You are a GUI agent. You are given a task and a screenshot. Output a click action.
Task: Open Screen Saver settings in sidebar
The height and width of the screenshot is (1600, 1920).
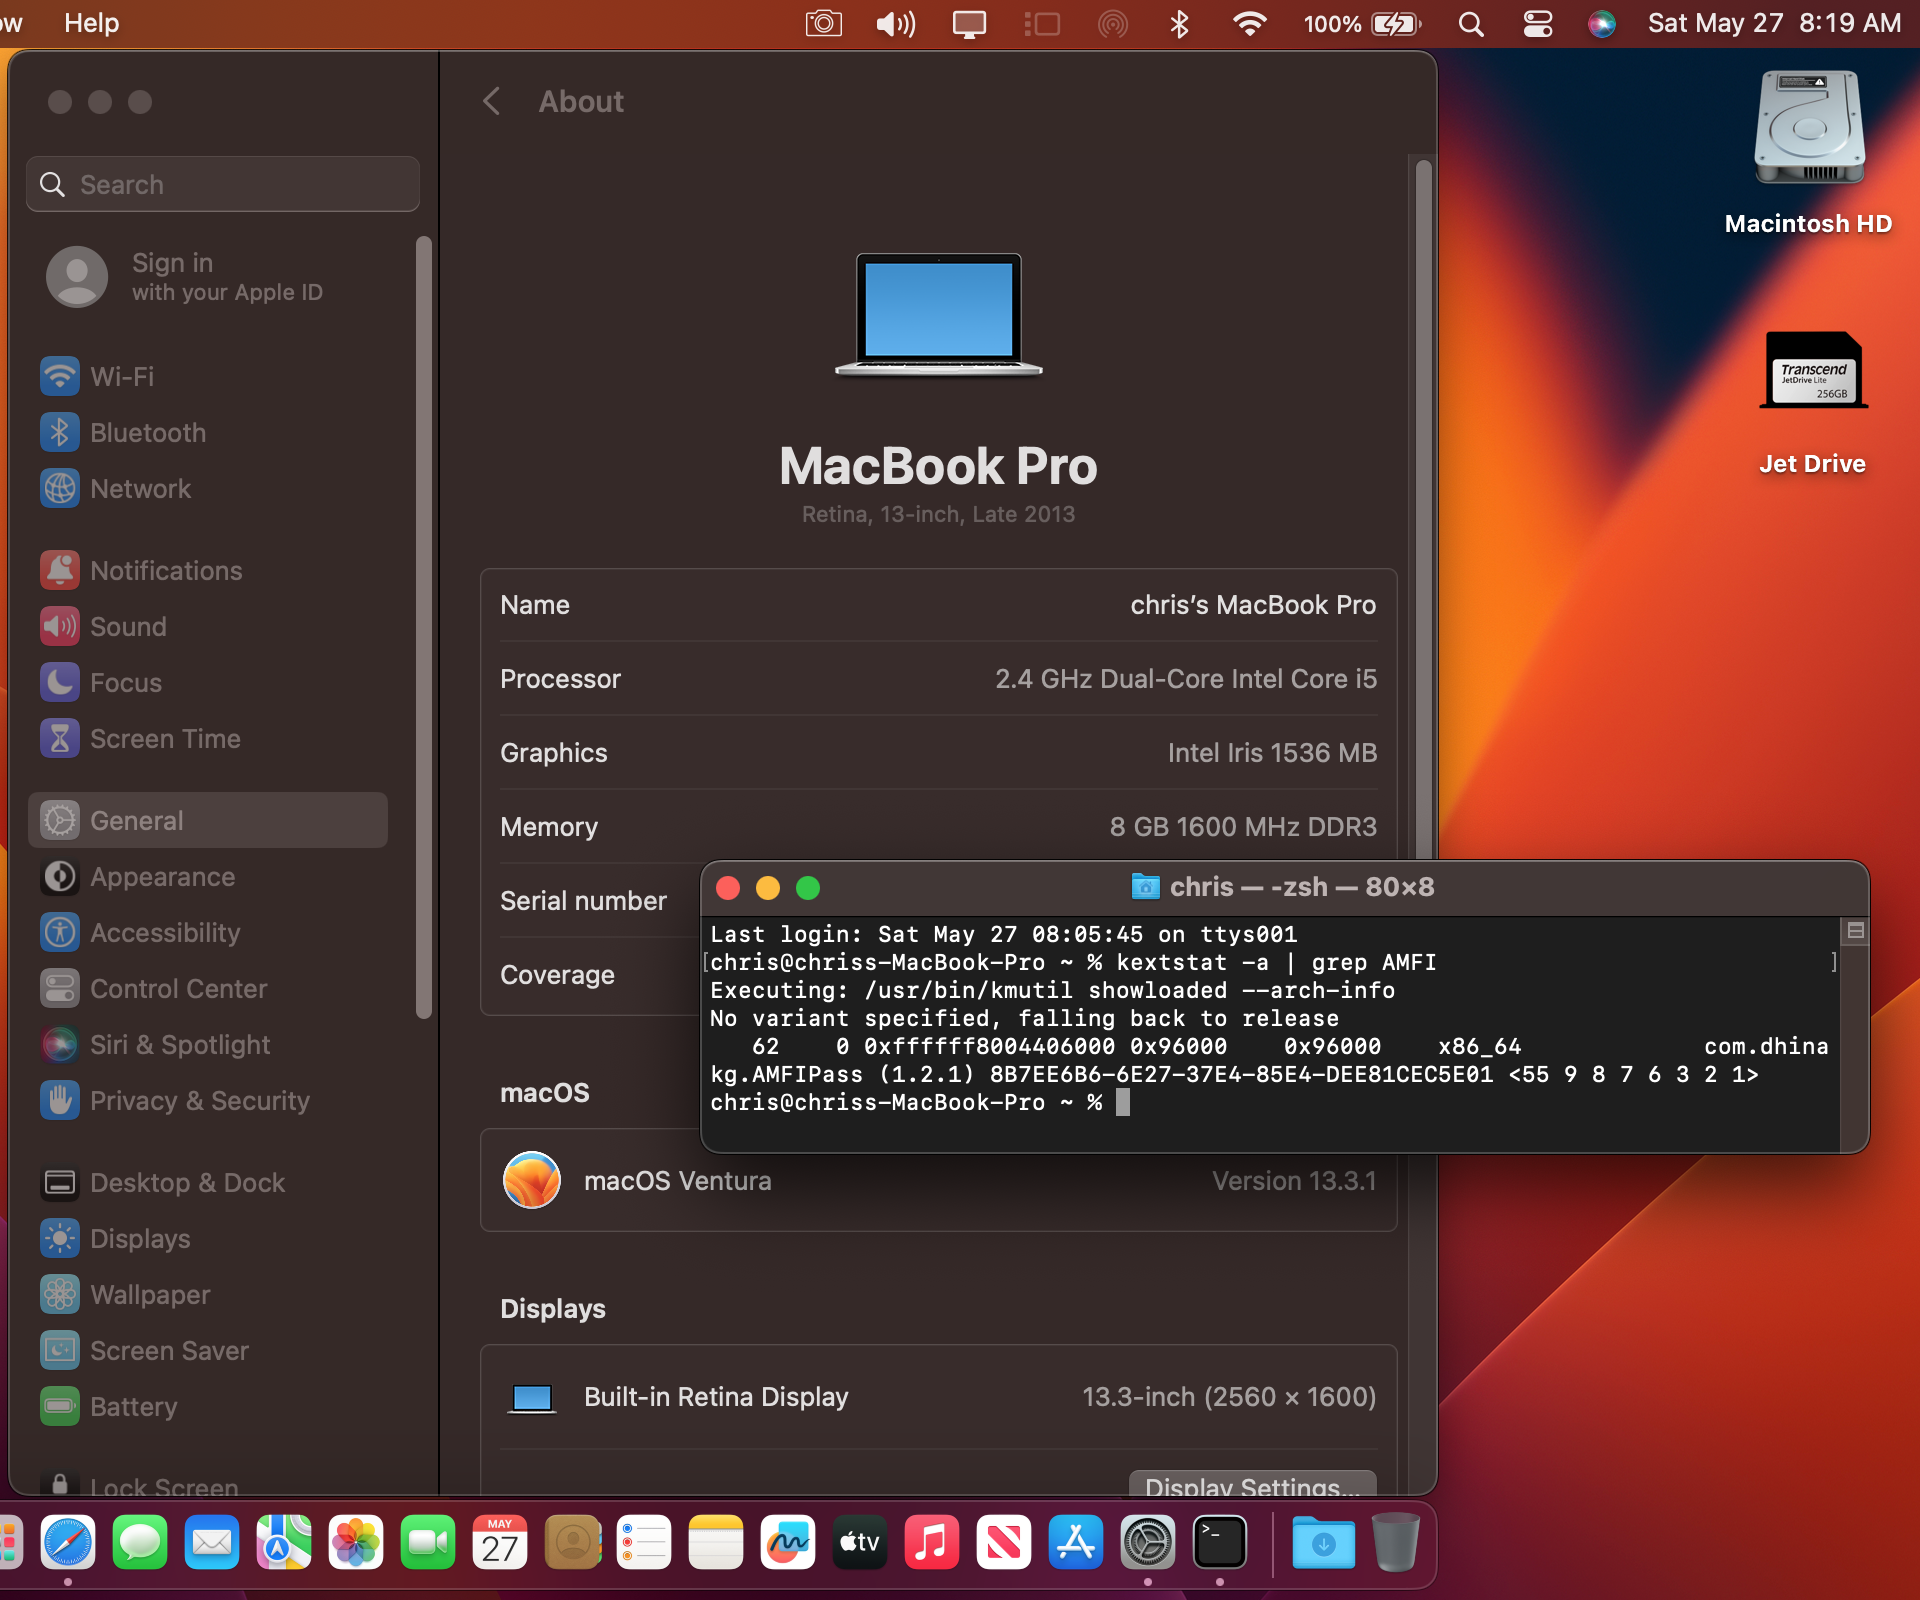(208, 1351)
